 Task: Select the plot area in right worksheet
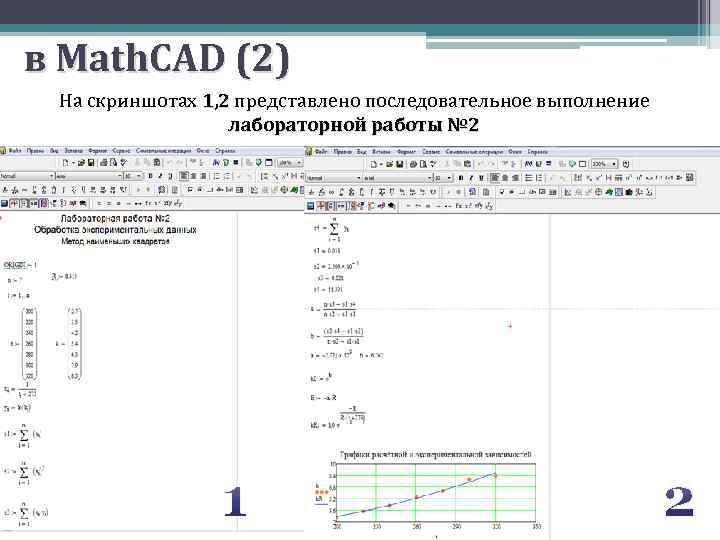pos(436,492)
